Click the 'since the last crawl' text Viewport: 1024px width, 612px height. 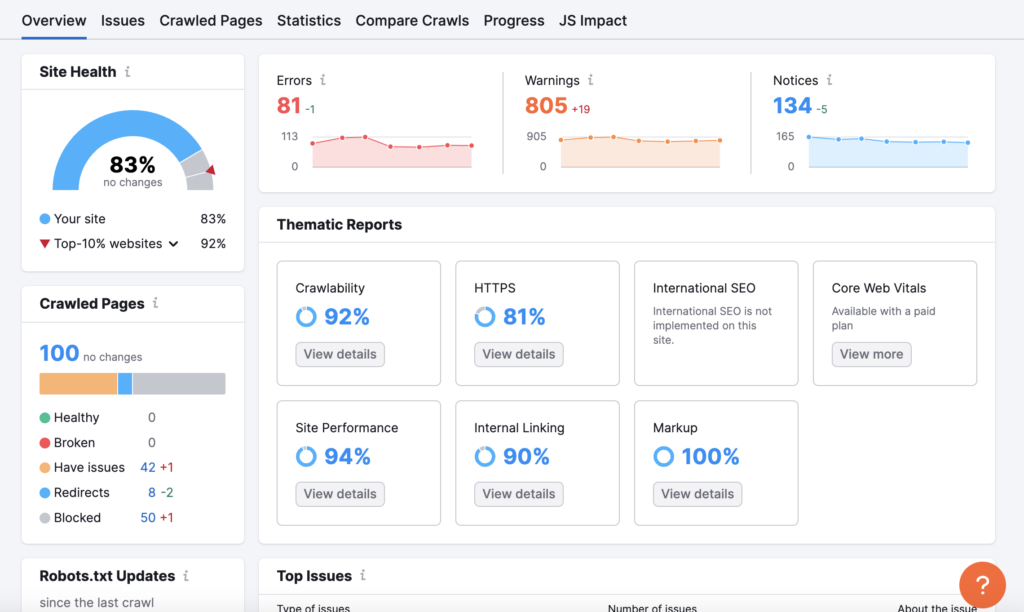click(x=97, y=602)
